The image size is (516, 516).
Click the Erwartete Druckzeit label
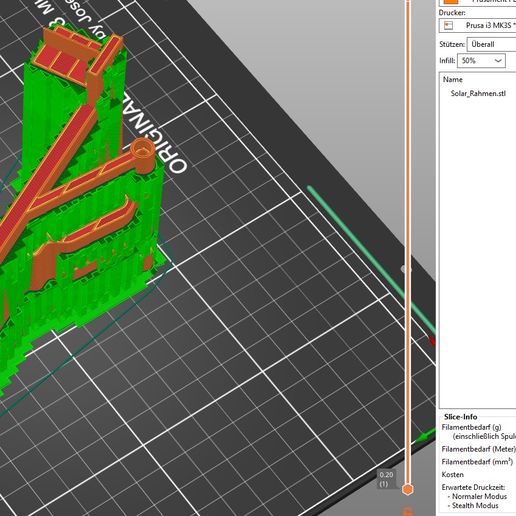[473, 487]
